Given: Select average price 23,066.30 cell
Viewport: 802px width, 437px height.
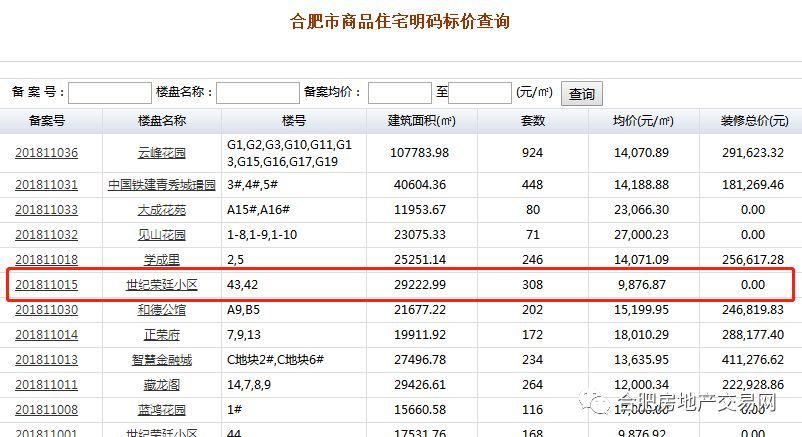Looking at the screenshot, I should pyautogui.click(x=641, y=209).
